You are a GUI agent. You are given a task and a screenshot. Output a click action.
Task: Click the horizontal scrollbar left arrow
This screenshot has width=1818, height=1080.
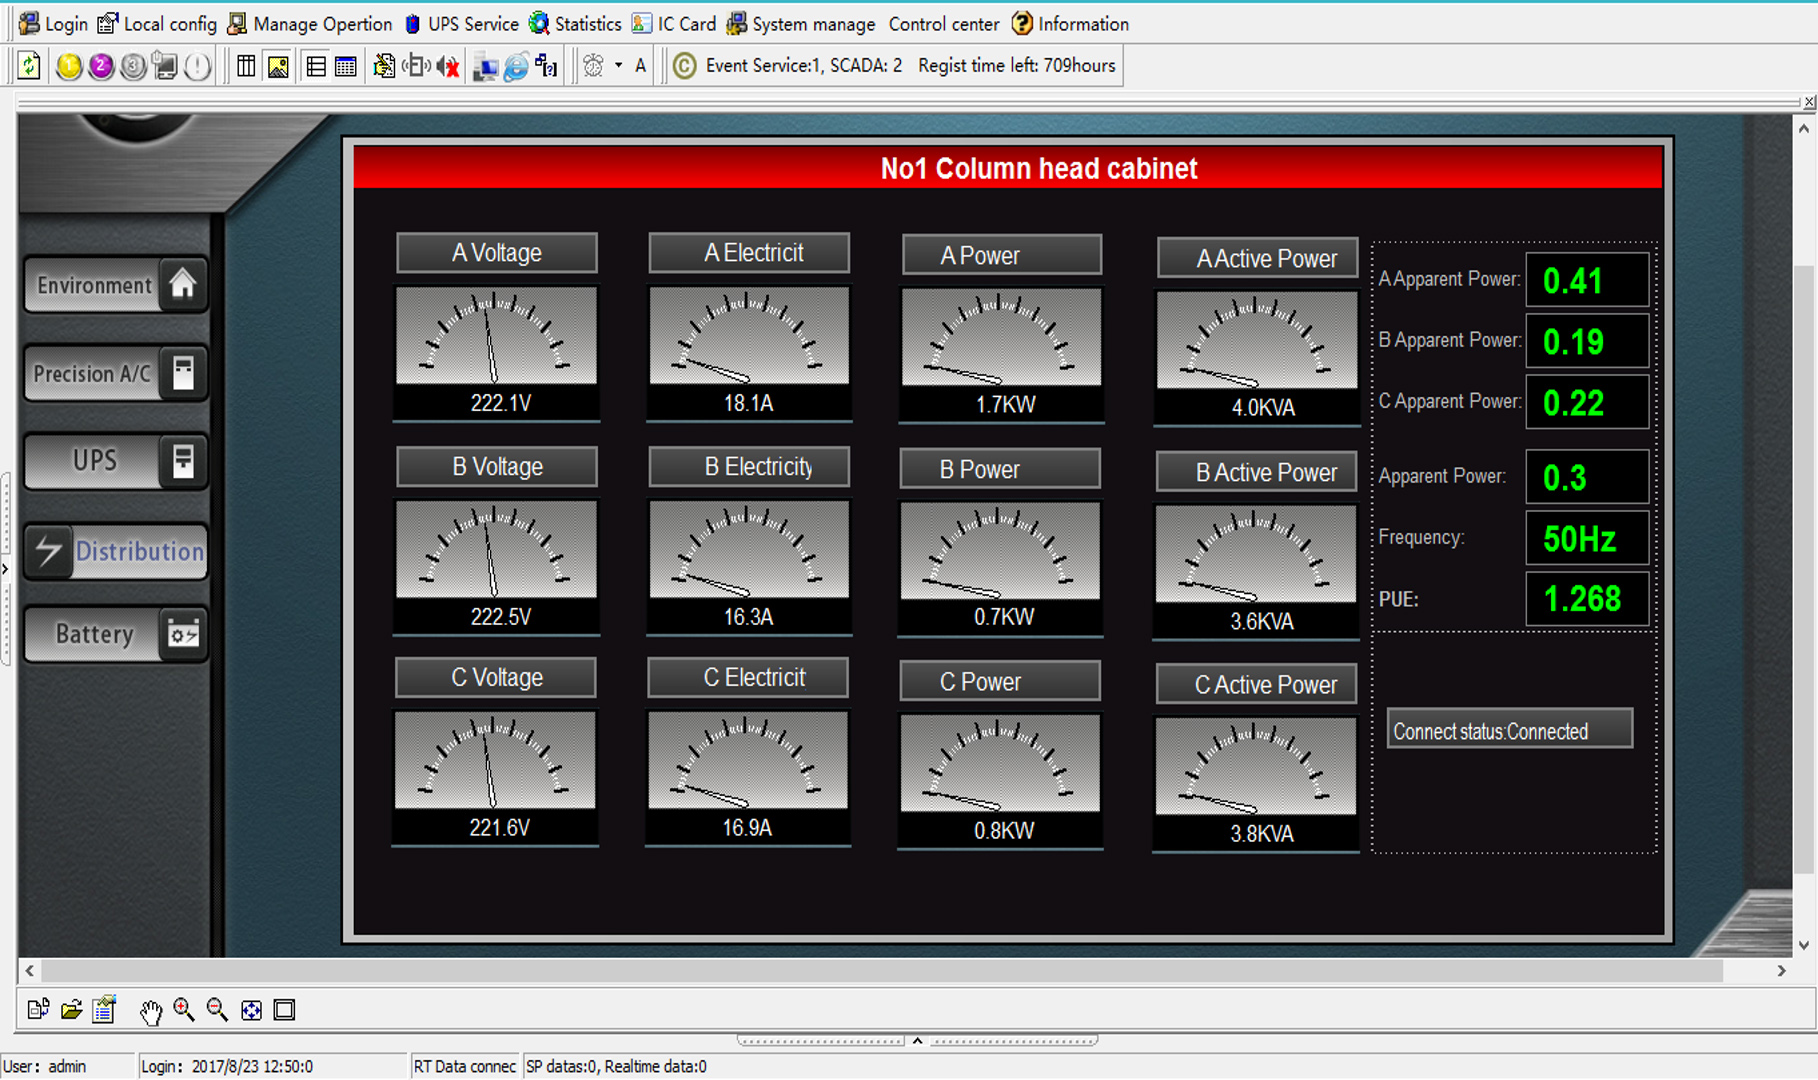pyautogui.click(x=30, y=970)
